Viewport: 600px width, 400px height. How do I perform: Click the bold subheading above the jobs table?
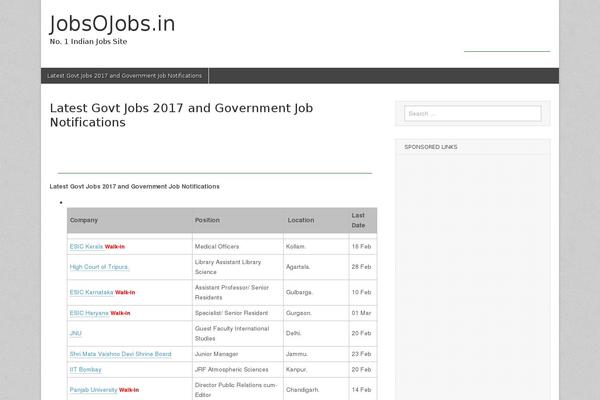click(x=134, y=186)
